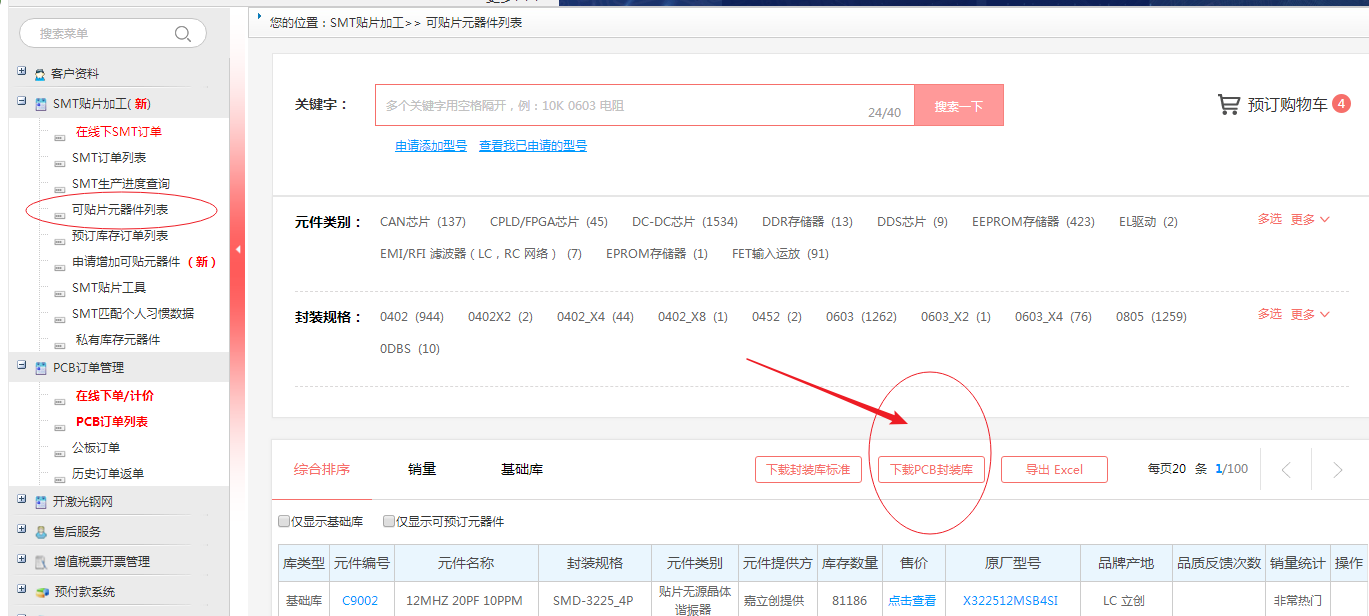Switch to the 基础库 tab
This screenshot has height=616, width=1369.
click(x=522, y=469)
